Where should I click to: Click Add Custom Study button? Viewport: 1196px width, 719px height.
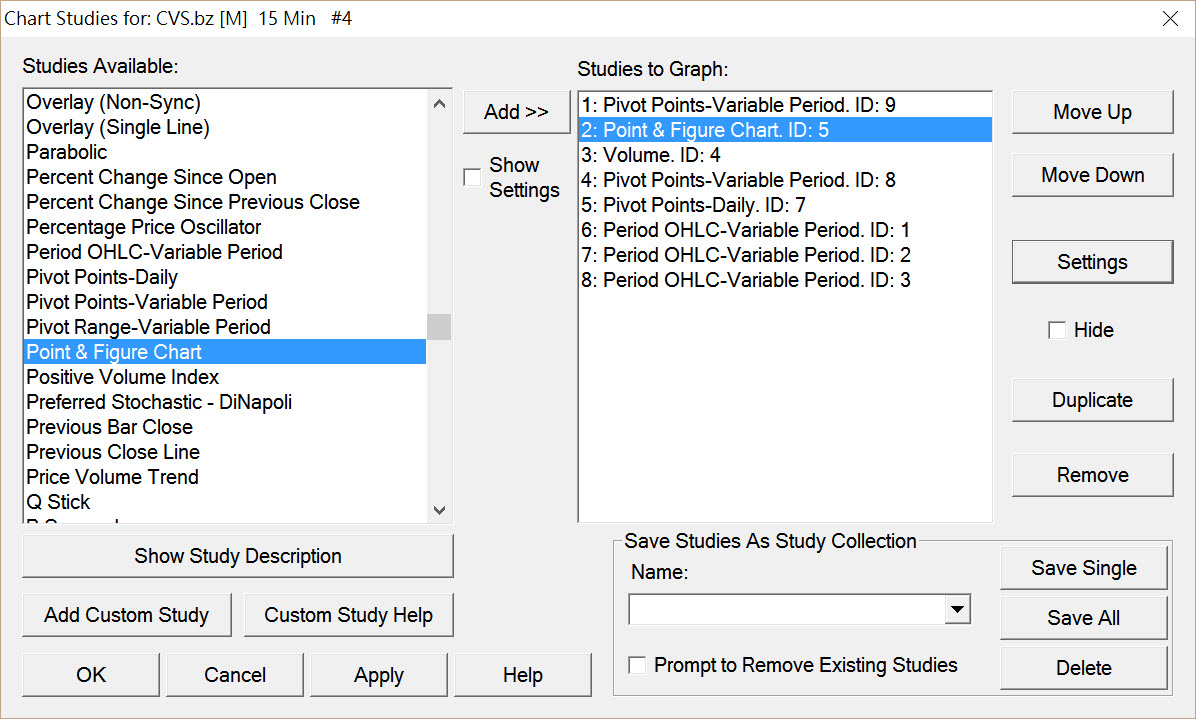point(127,615)
